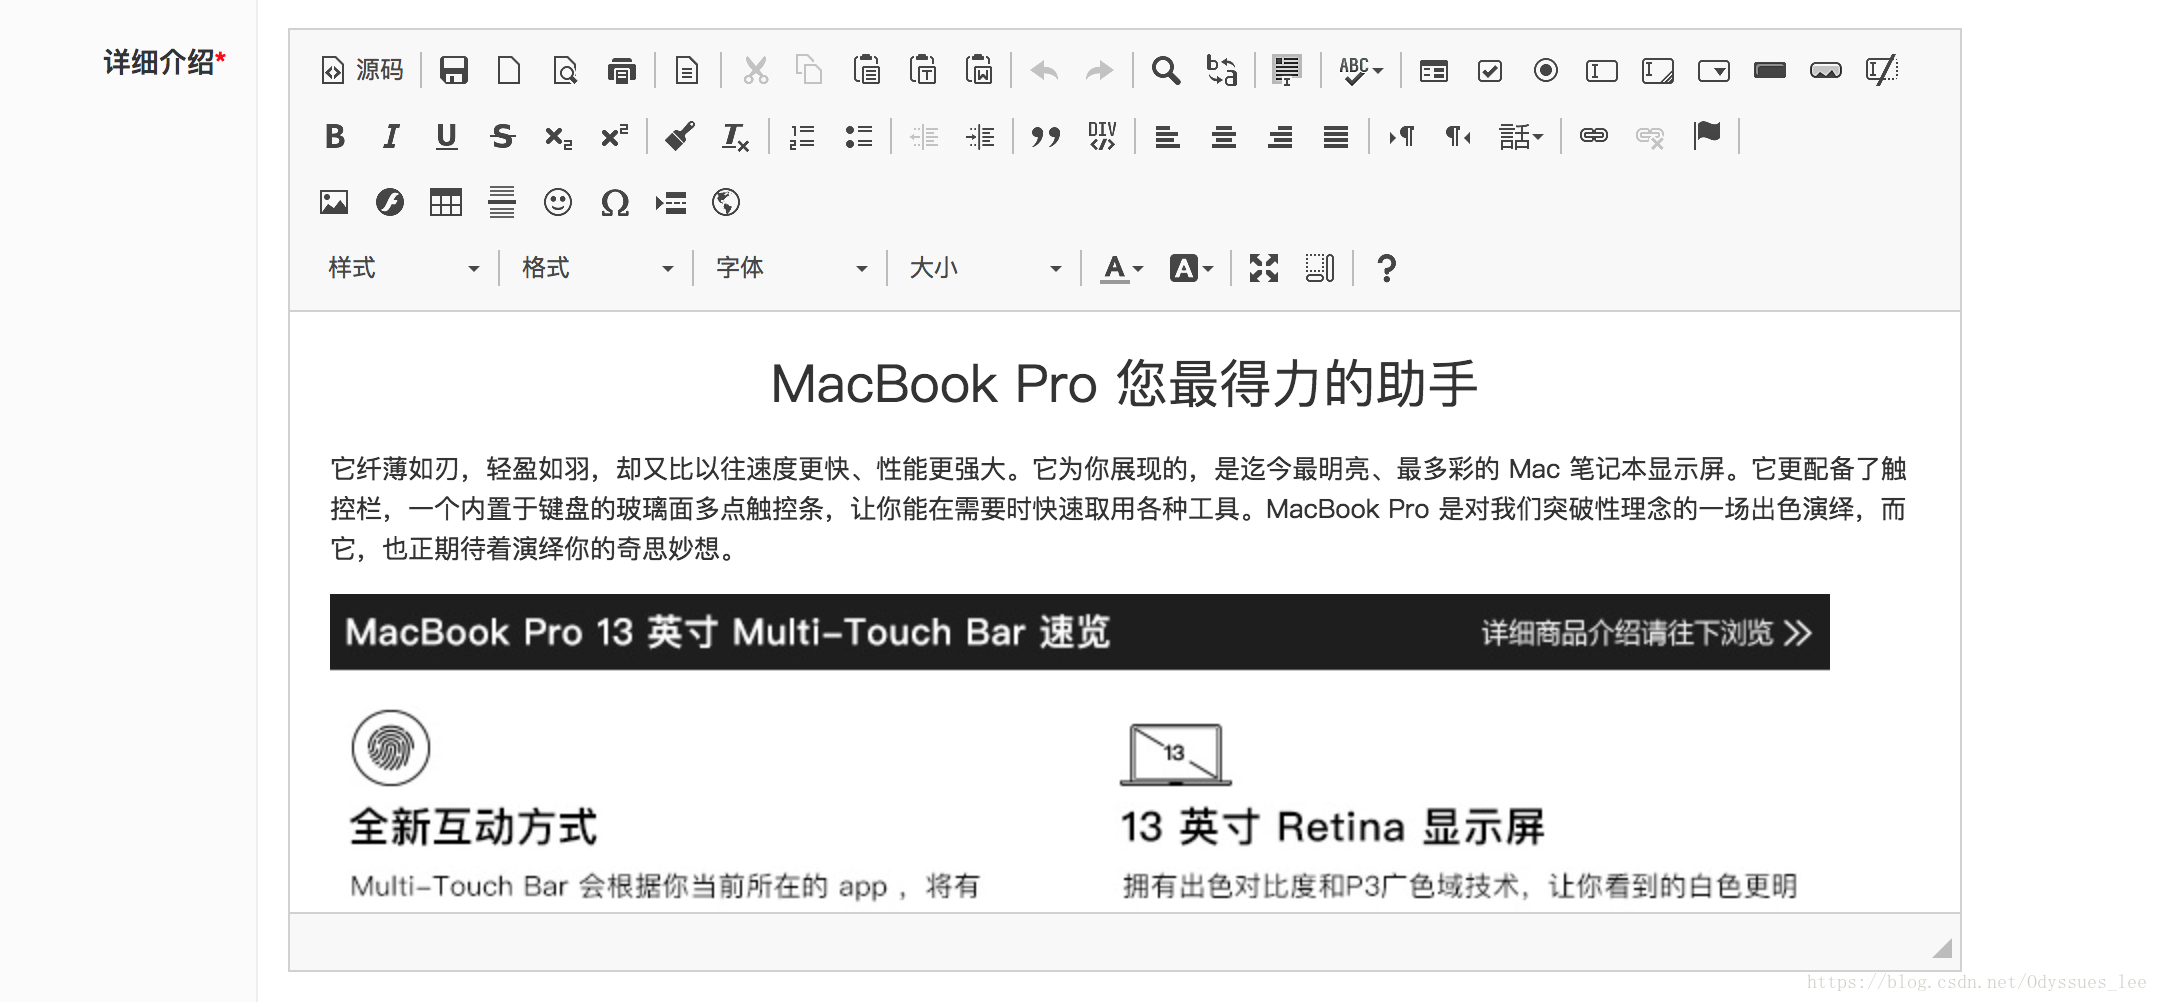Justify the text
The width and height of the screenshot is (2158, 1002).
pos(1335,136)
